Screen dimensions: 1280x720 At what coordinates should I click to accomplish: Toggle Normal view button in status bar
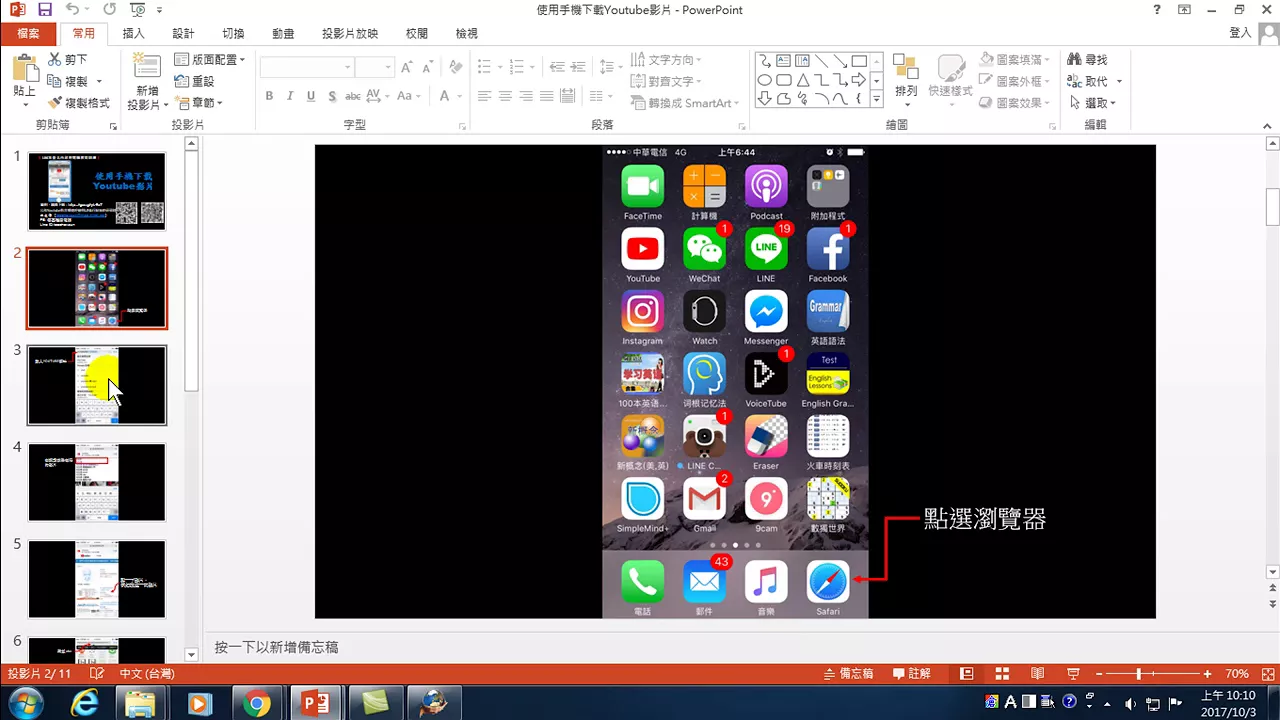point(967,674)
